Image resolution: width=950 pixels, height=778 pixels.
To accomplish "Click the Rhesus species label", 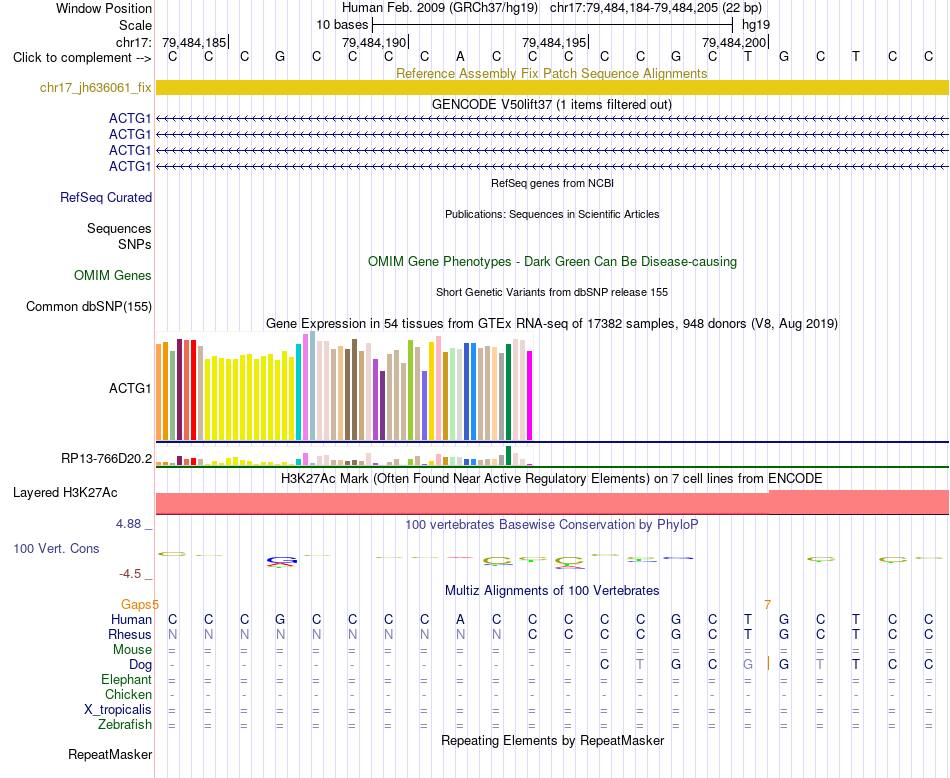I will pos(130,634).
